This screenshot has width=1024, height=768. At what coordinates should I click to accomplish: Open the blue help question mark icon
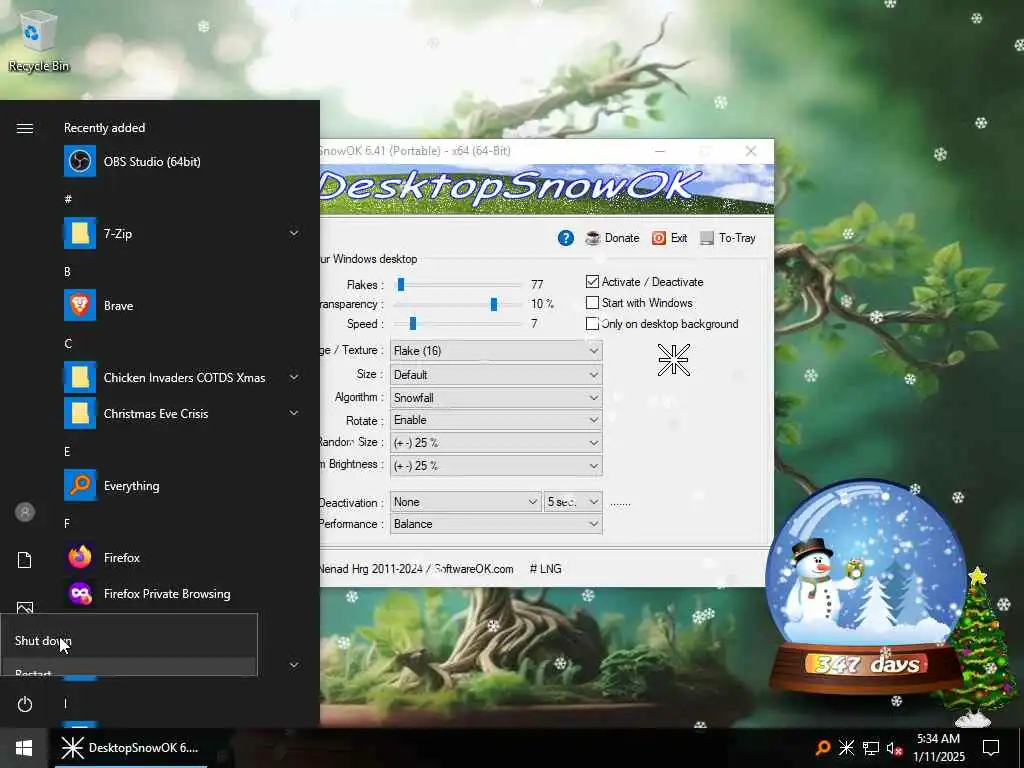coord(566,238)
